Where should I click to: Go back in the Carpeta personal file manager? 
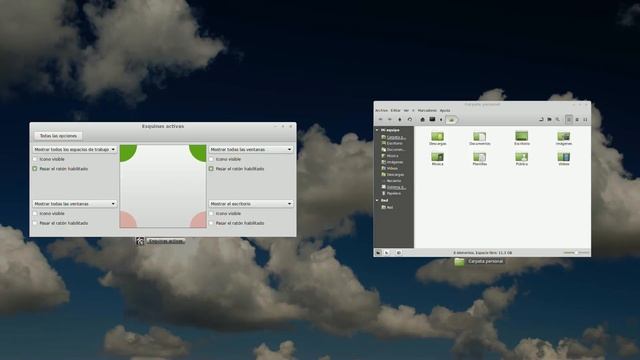(380, 119)
